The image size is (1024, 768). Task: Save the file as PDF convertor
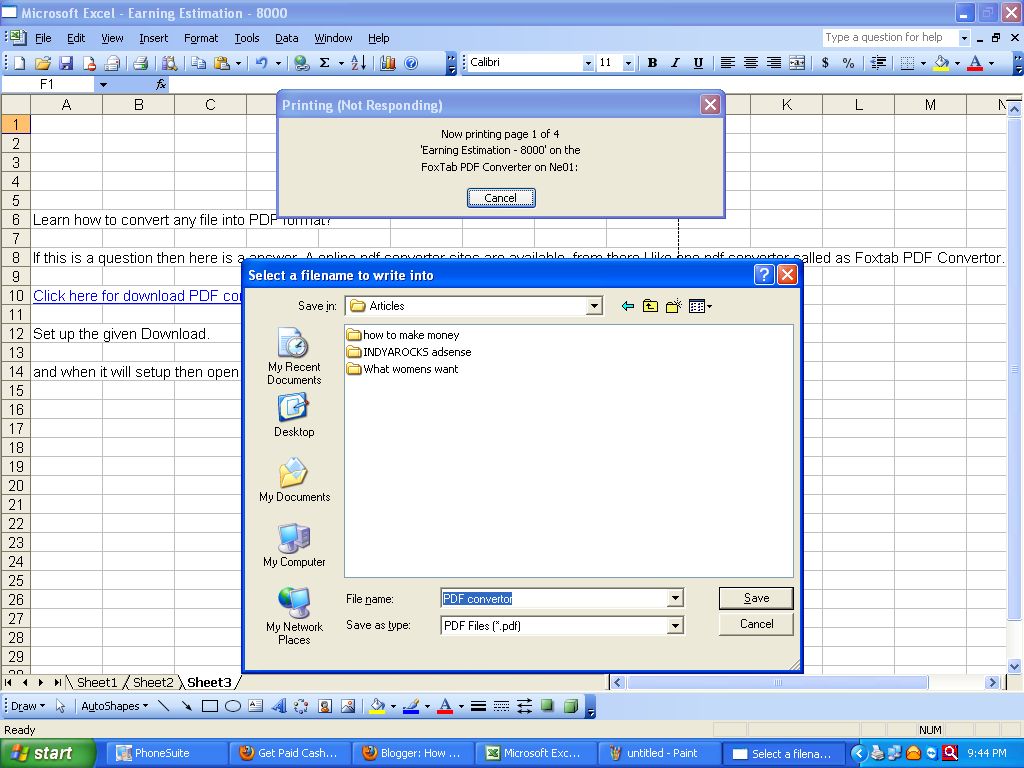point(755,598)
